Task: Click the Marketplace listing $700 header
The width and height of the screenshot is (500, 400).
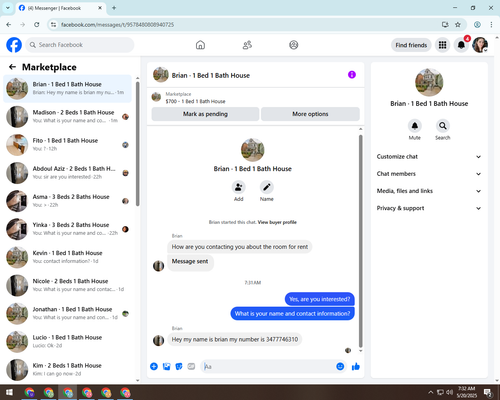Action: tap(255, 98)
